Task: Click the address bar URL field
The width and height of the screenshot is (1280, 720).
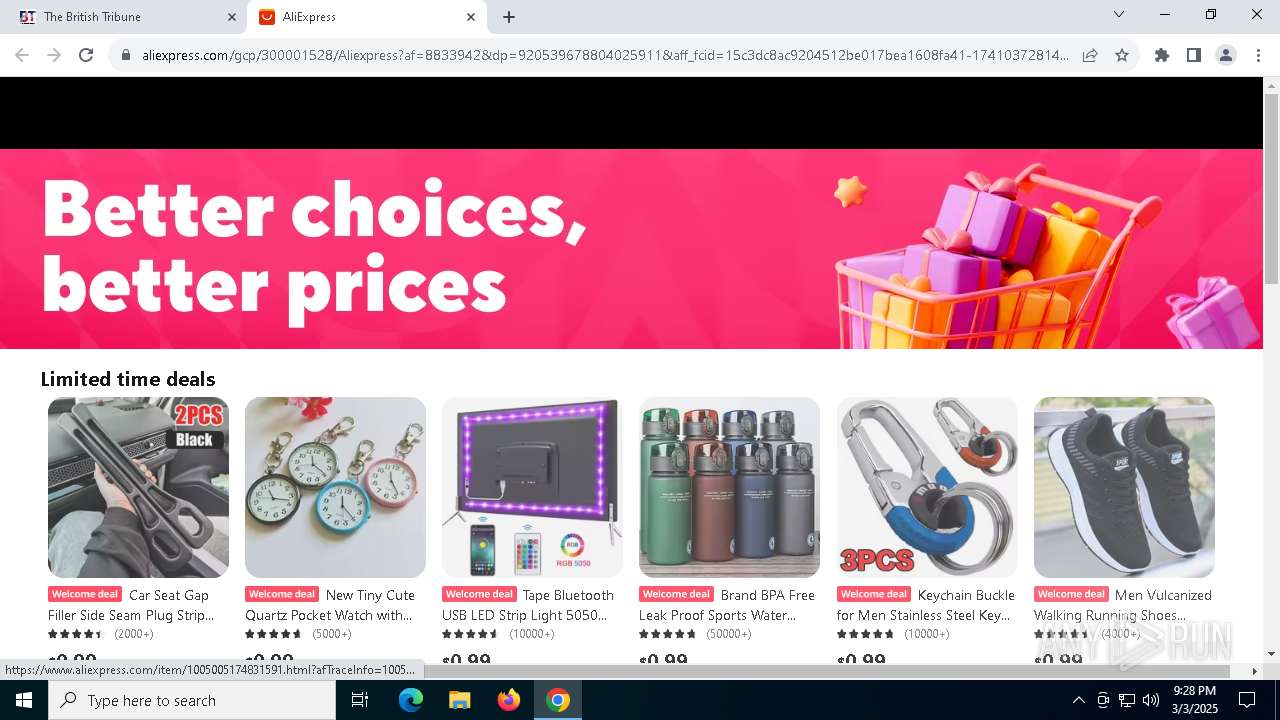Action: 604,55
